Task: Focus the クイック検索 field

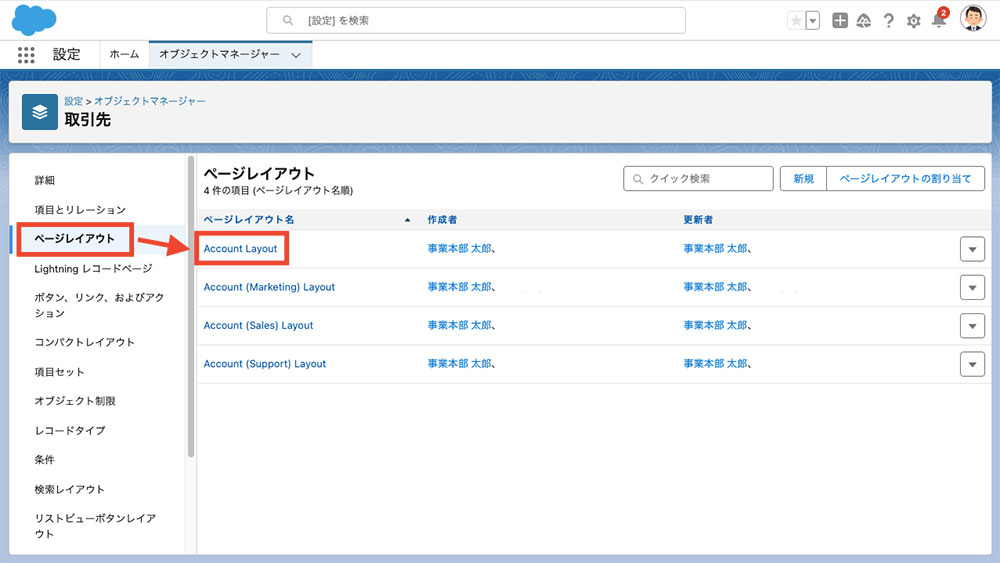Action: 698,179
